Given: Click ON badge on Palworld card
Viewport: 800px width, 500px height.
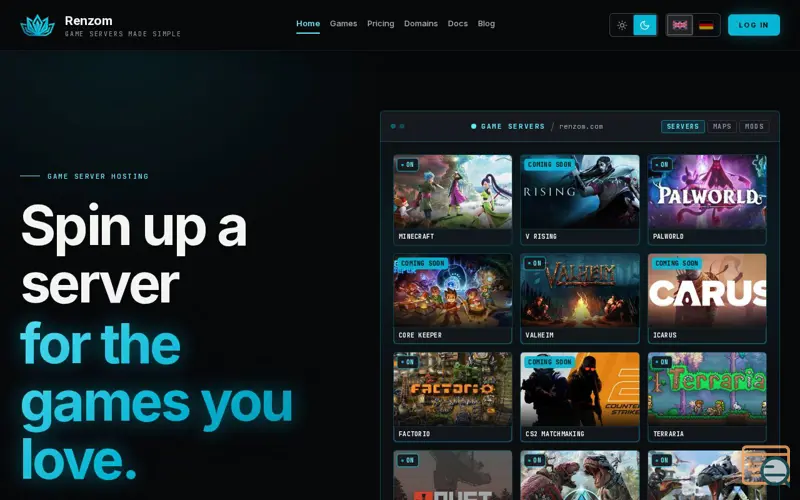Looking at the screenshot, I should (x=662, y=165).
